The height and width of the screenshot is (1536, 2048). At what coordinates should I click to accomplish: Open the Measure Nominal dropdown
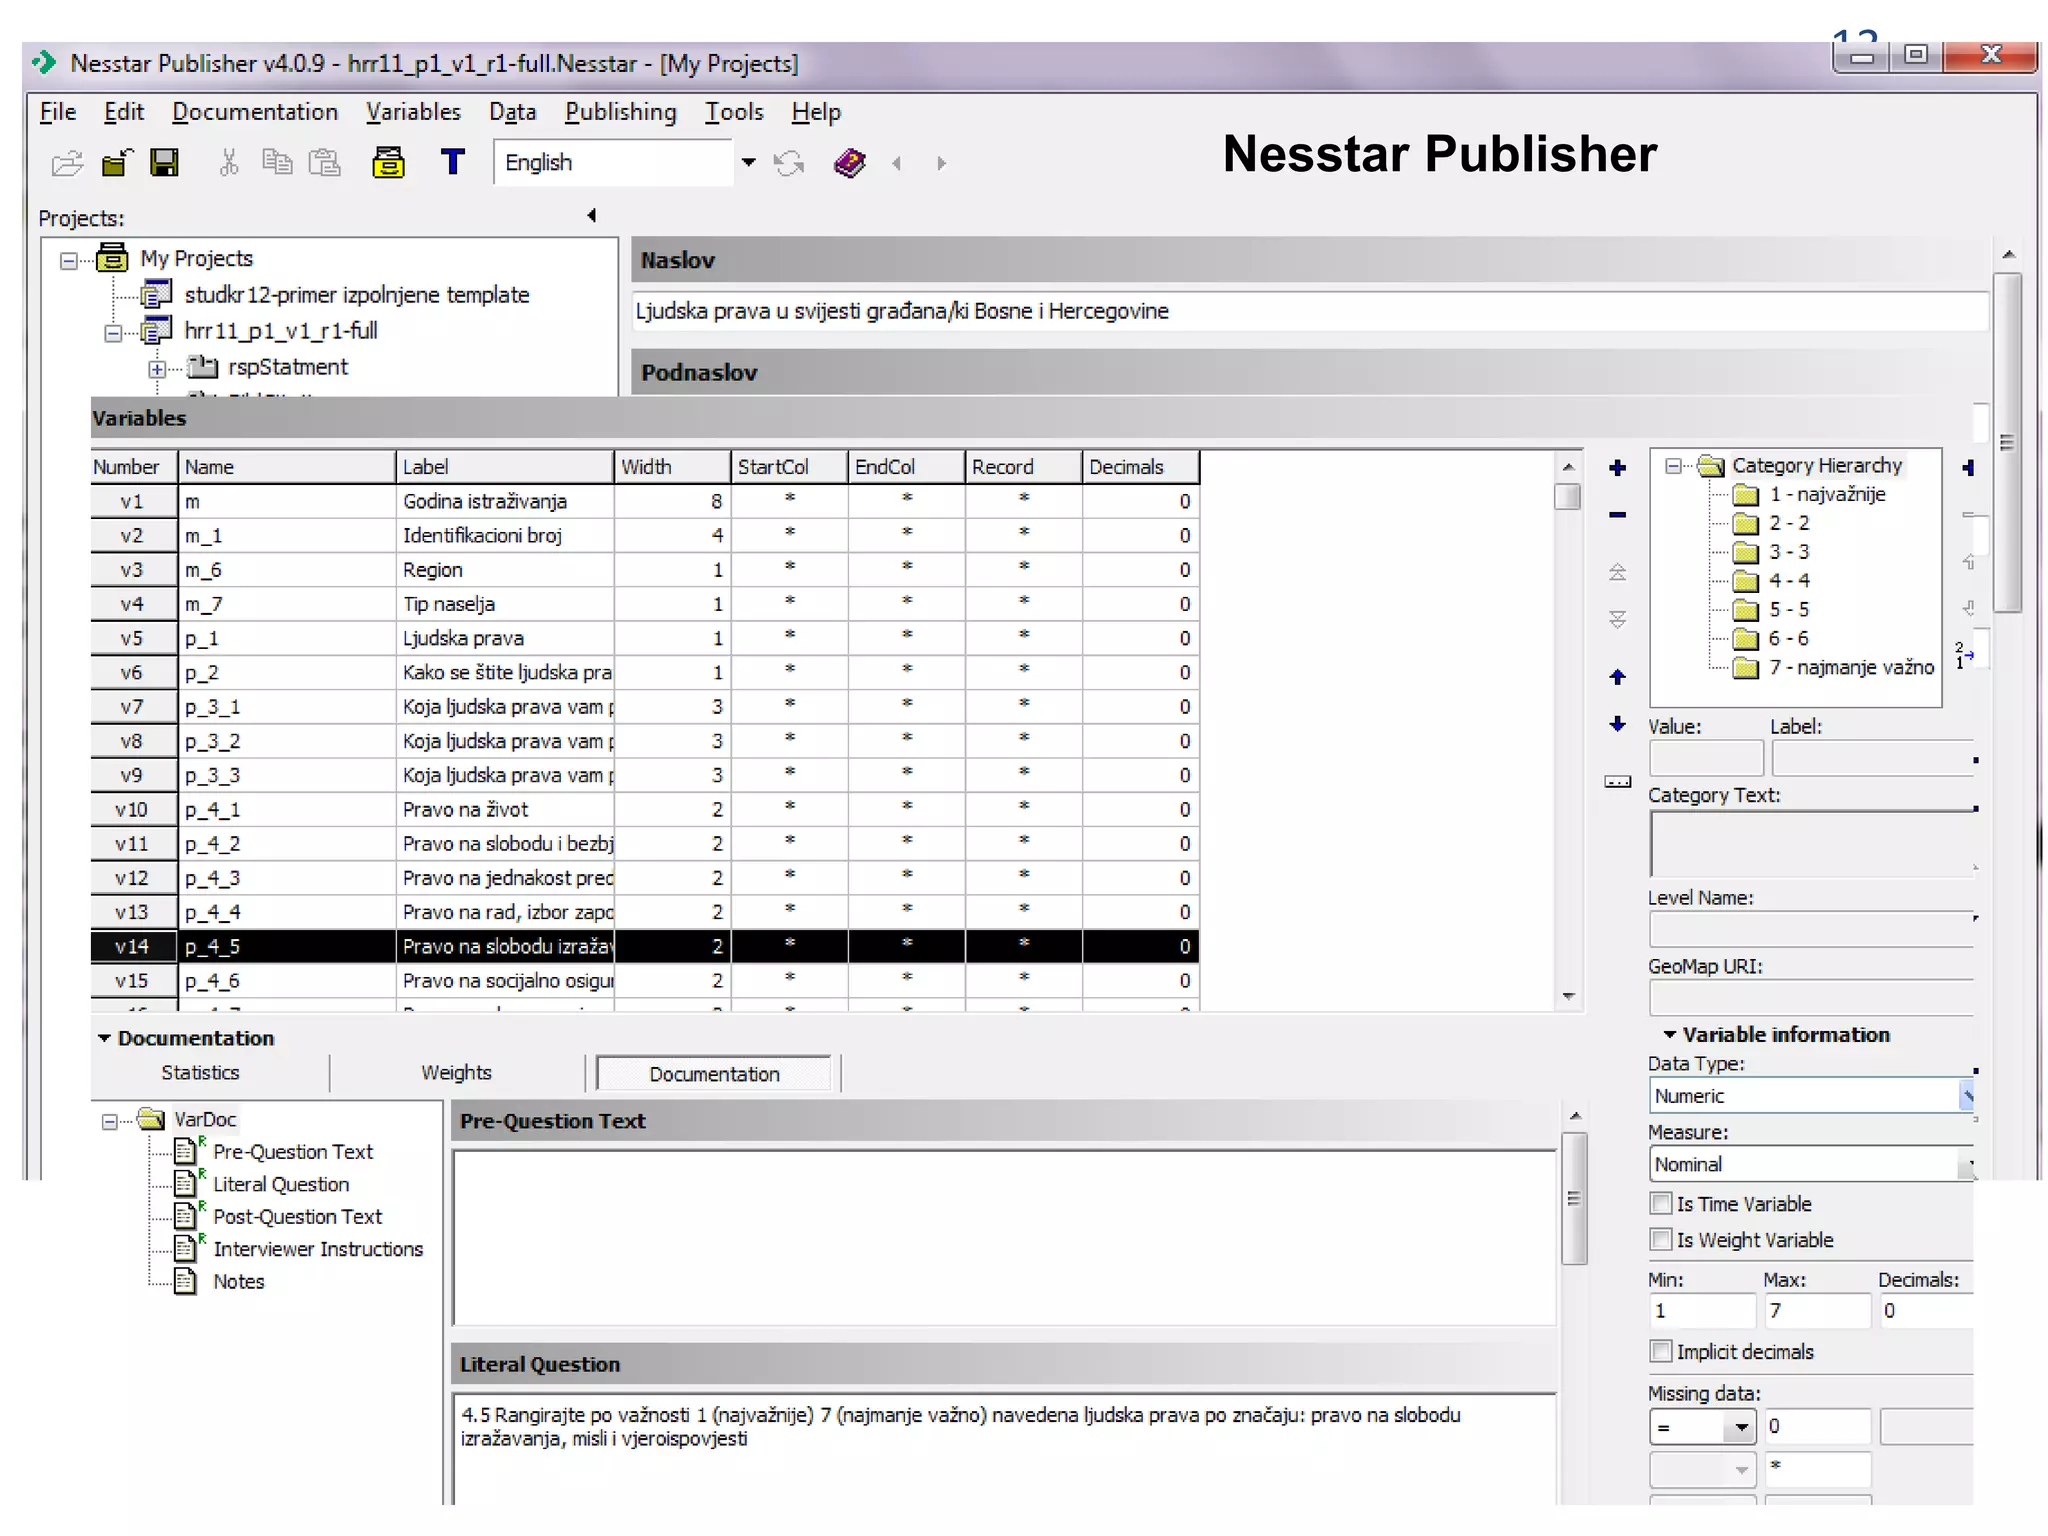click(1966, 1164)
